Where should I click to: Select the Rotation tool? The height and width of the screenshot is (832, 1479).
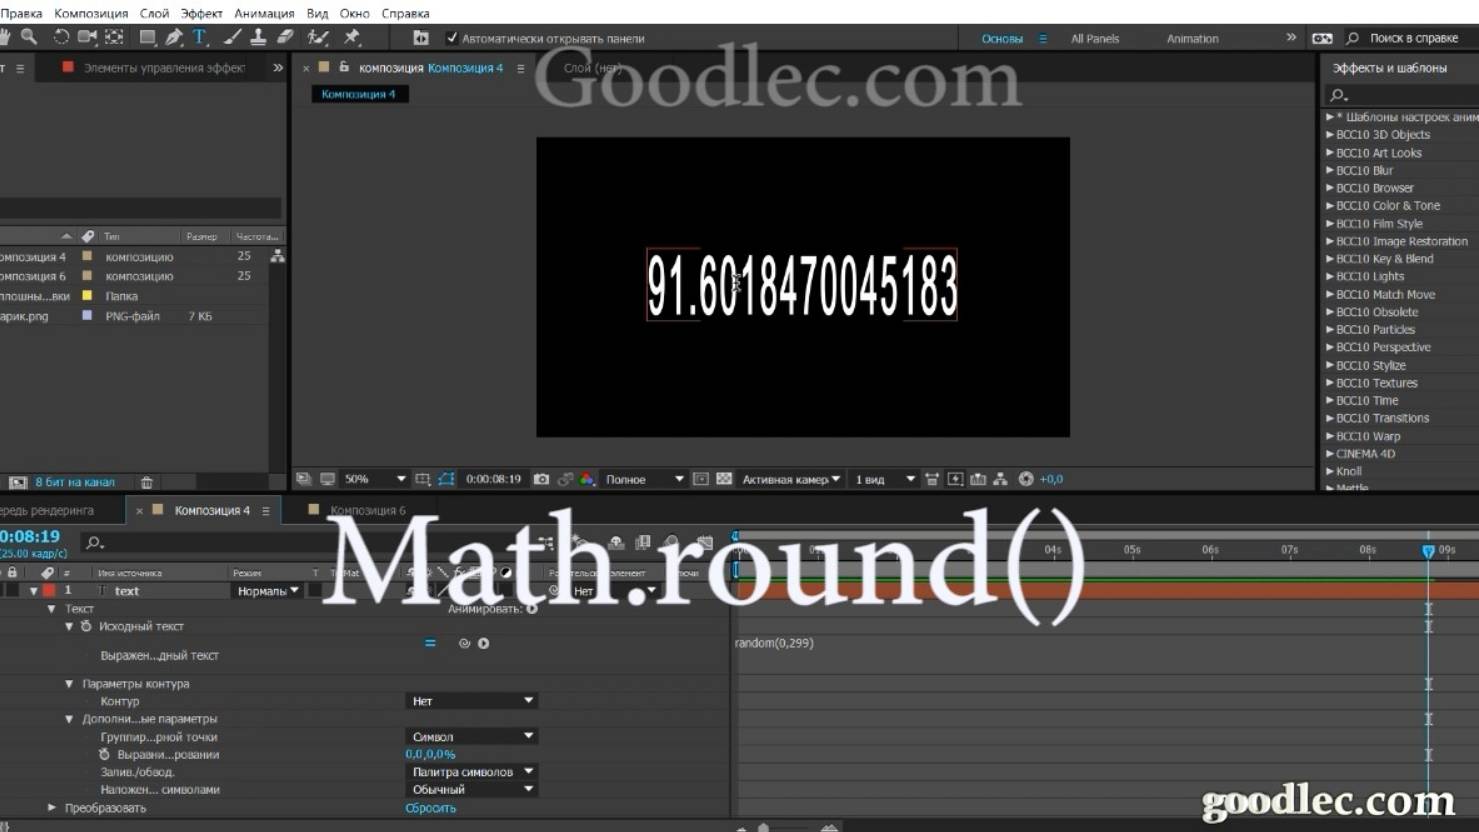click(61, 37)
